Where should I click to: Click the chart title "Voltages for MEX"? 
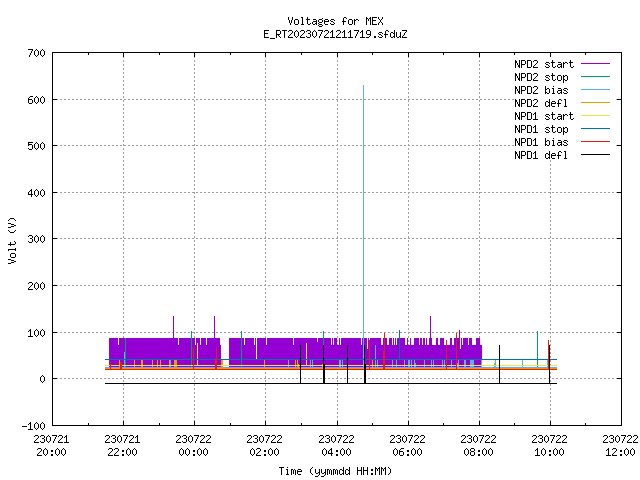point(335,21)
